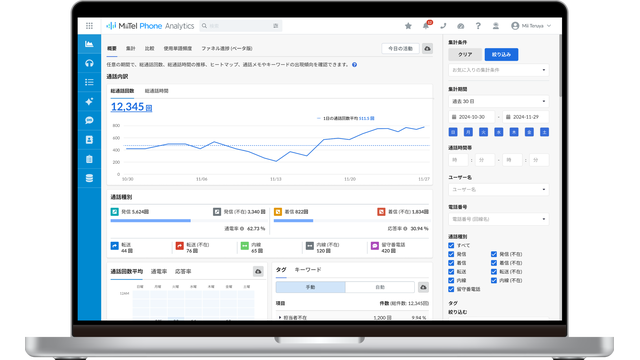Viewport: 640px width, 360px height.
Task: Switch to the 集計 tab
Action: coord(131,49)
